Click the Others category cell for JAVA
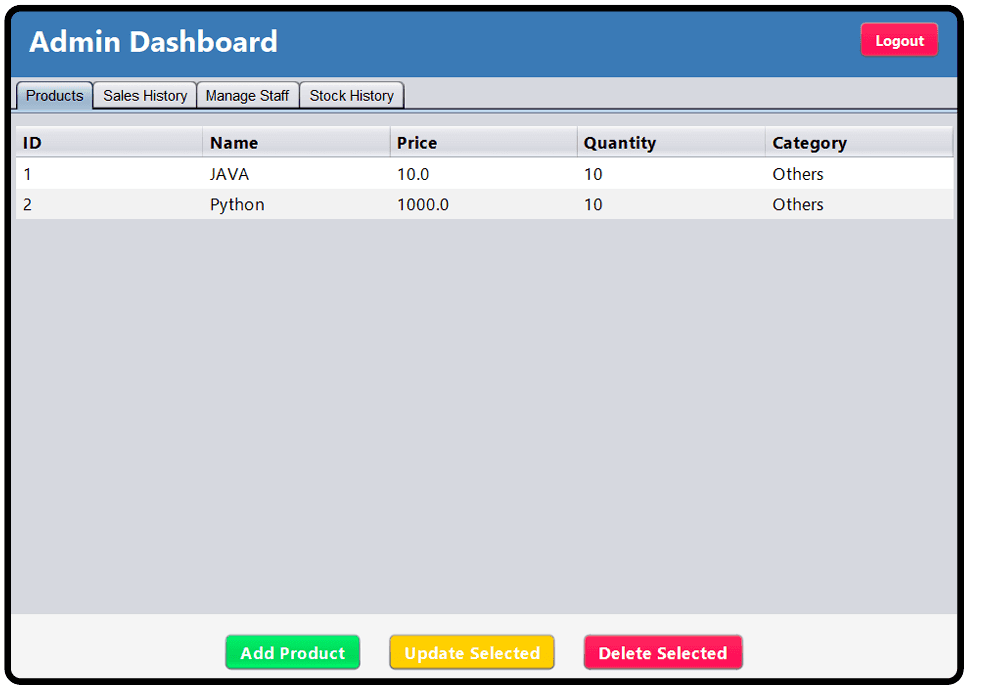This screenshot has height=694, width=982. 798,174
